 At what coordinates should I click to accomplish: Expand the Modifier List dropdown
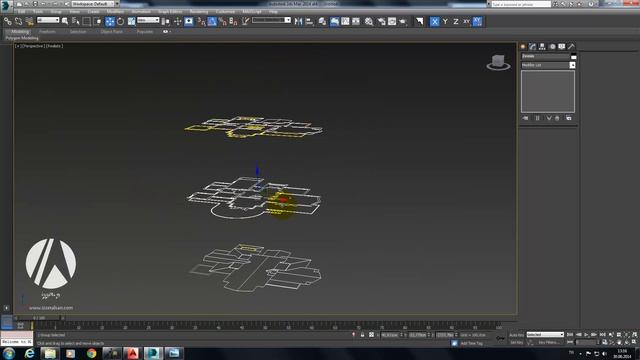548,65
